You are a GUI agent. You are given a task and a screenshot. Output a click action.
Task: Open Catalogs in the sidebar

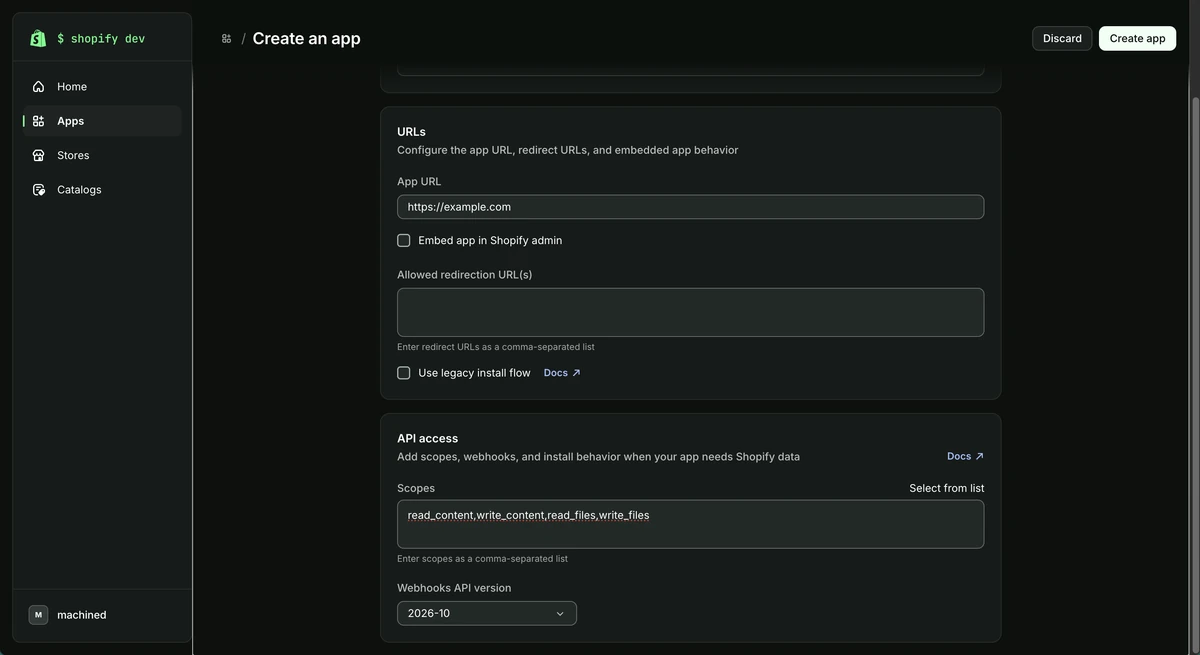[x=102, y=189]
